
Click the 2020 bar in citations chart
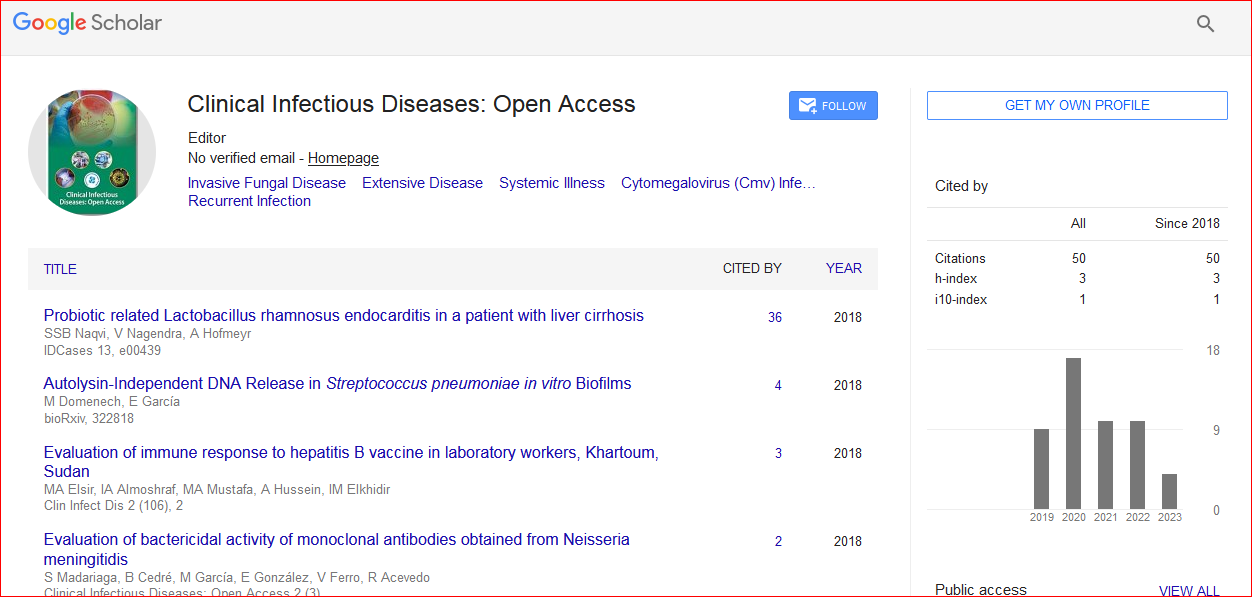1073,433
